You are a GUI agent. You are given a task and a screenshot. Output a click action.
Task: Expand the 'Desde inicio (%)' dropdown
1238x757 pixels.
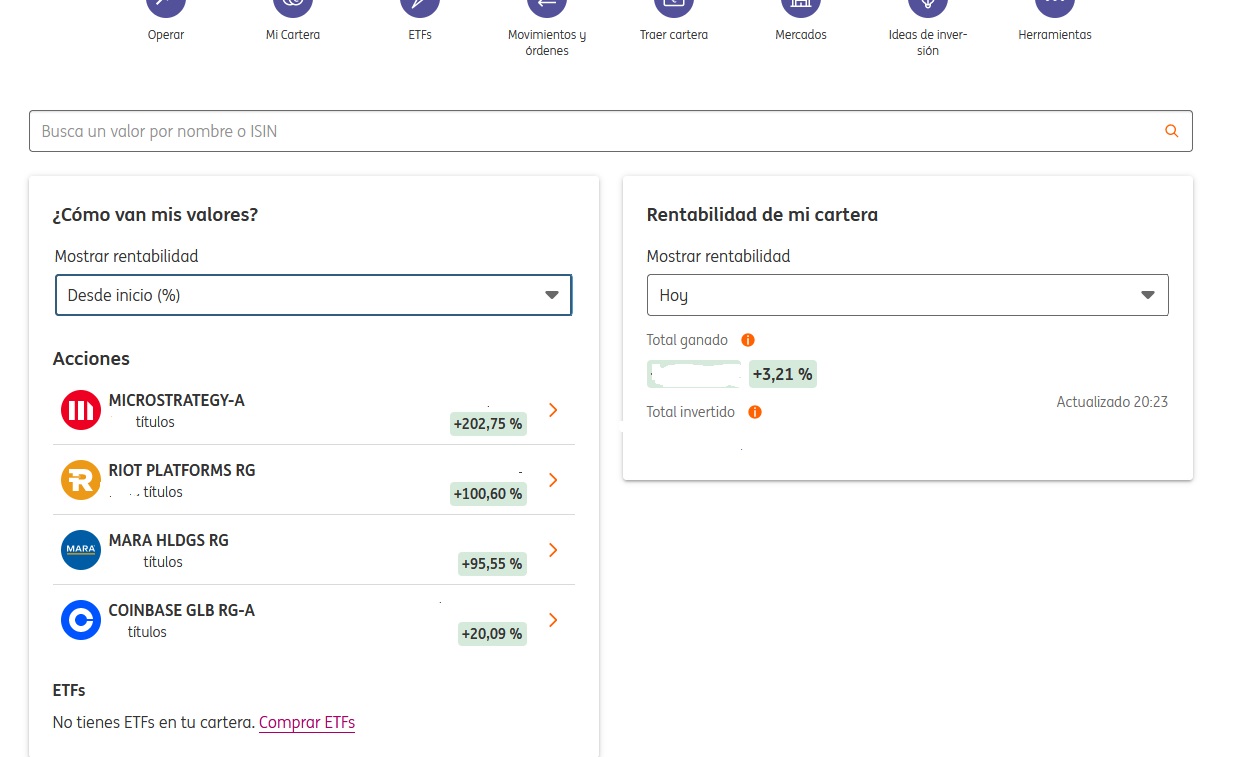coord(313,296)
